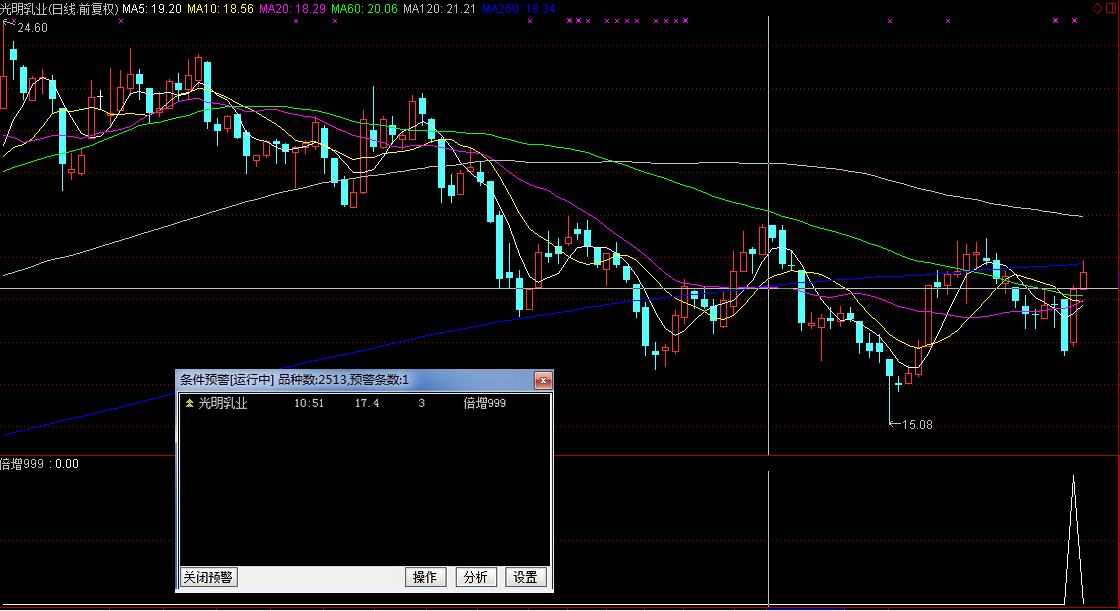The image size is (1120, 611).
Task: Click the 关闭预警 button
Action: 208,577
